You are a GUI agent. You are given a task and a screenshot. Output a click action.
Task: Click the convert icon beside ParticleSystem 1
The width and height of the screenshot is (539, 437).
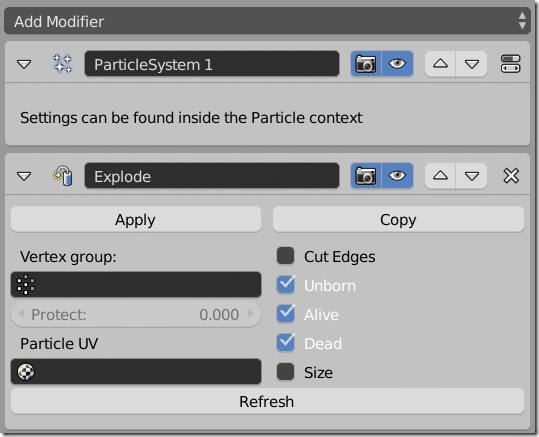(x=511, y=64)
